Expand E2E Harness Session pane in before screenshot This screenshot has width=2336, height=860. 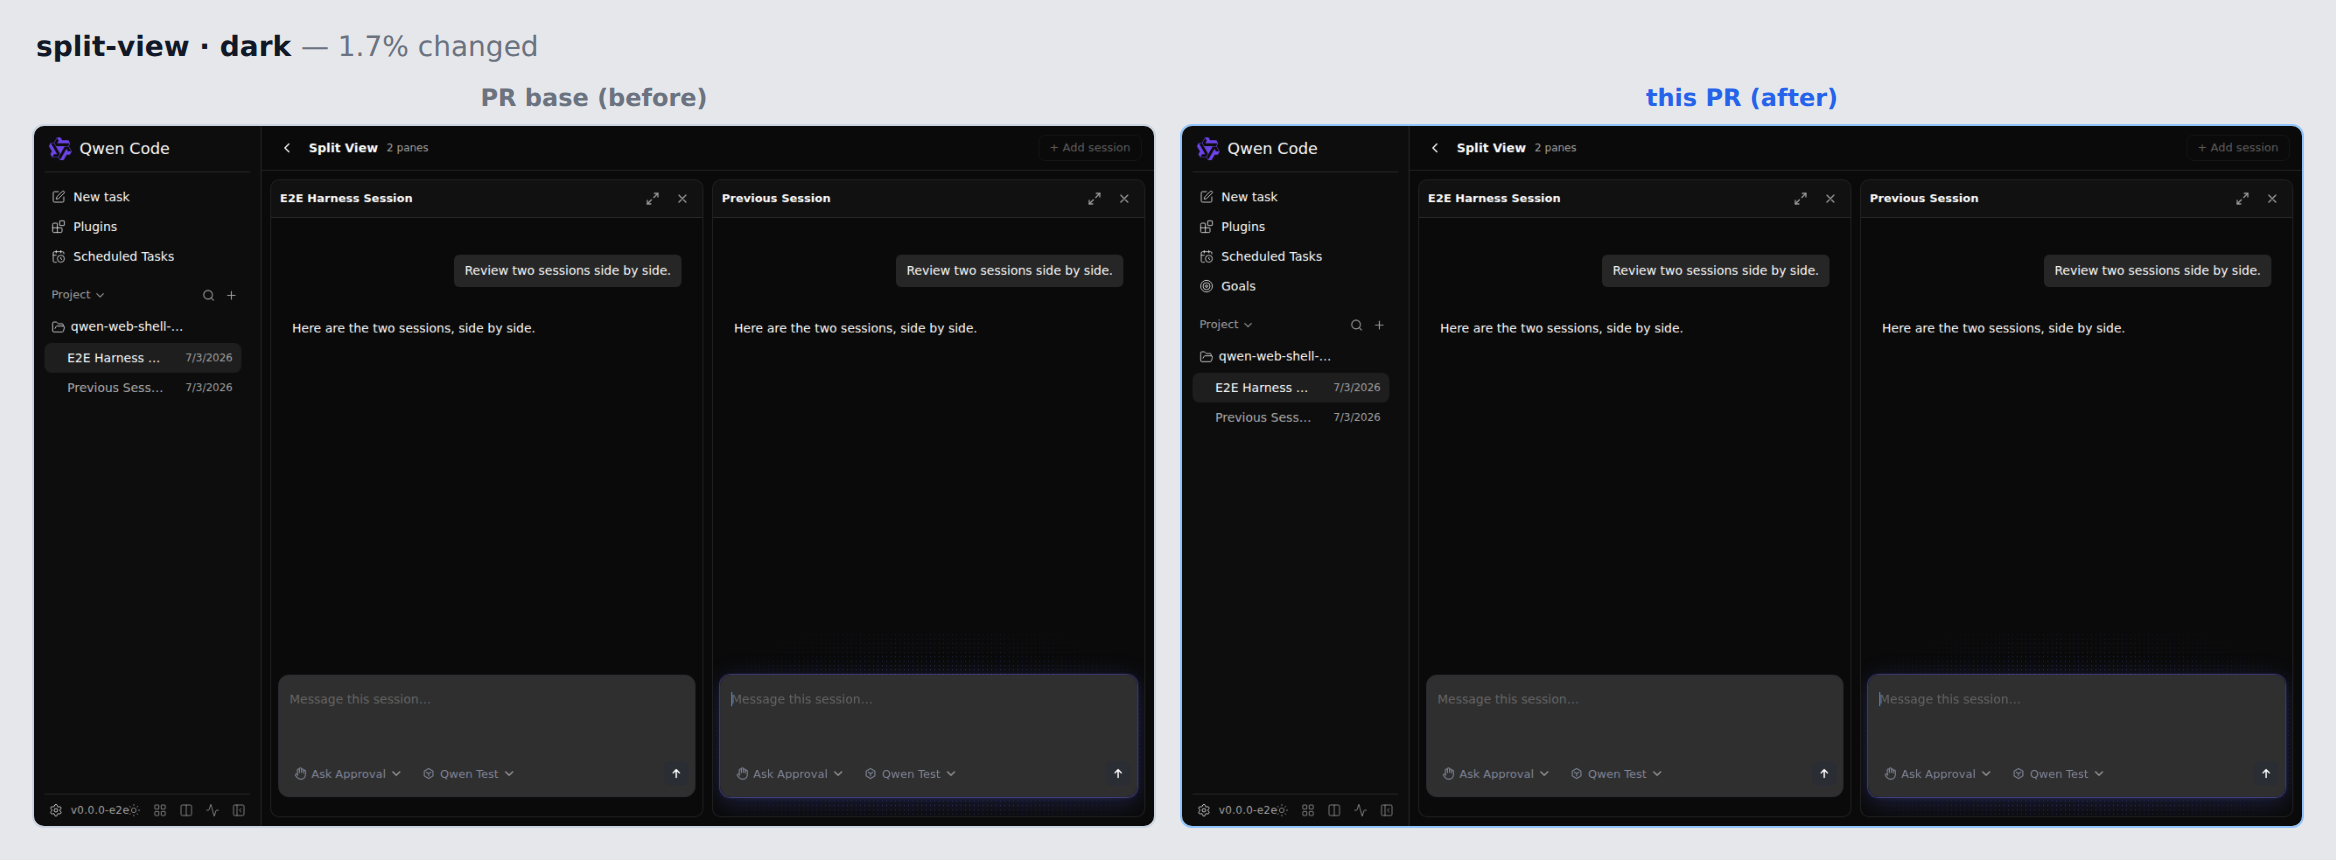tap(652, 199)
